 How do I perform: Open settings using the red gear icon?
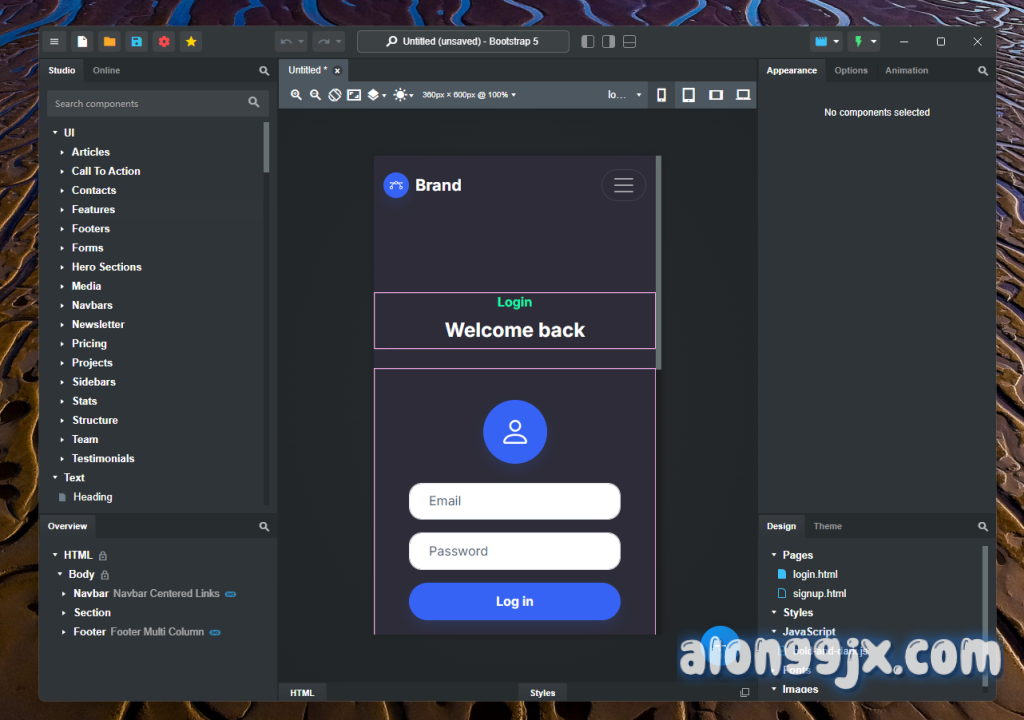164,42
